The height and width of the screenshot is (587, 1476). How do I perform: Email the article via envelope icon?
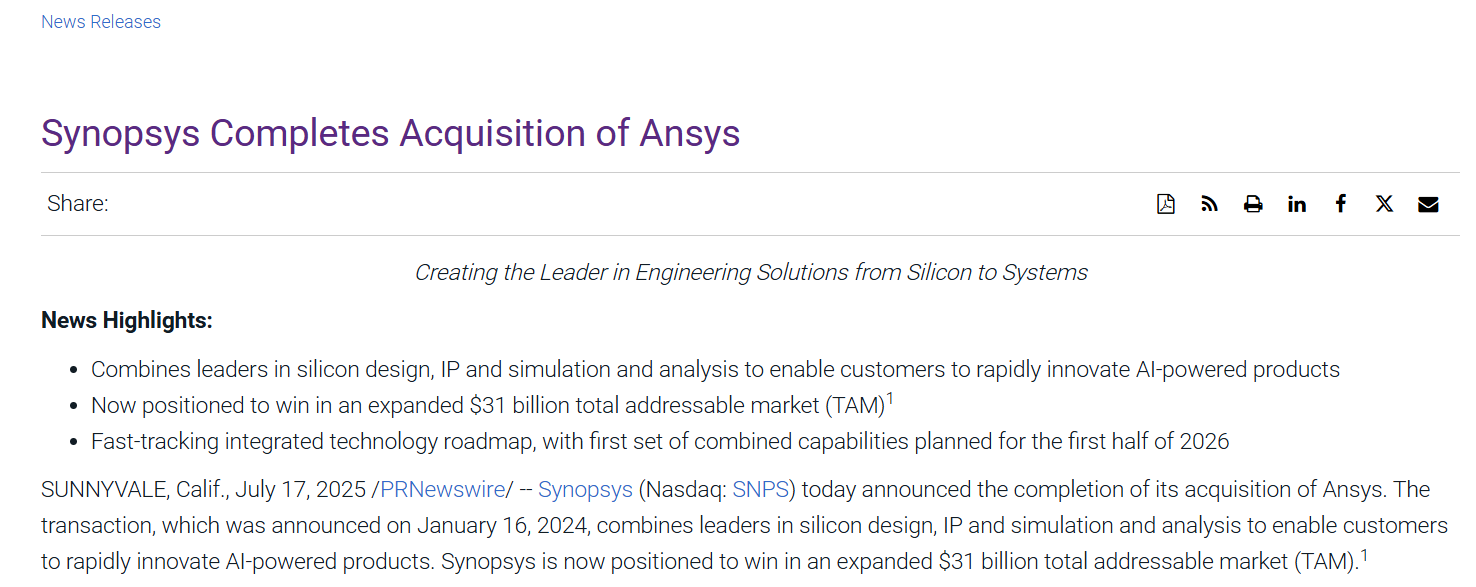coord(1428,204)
